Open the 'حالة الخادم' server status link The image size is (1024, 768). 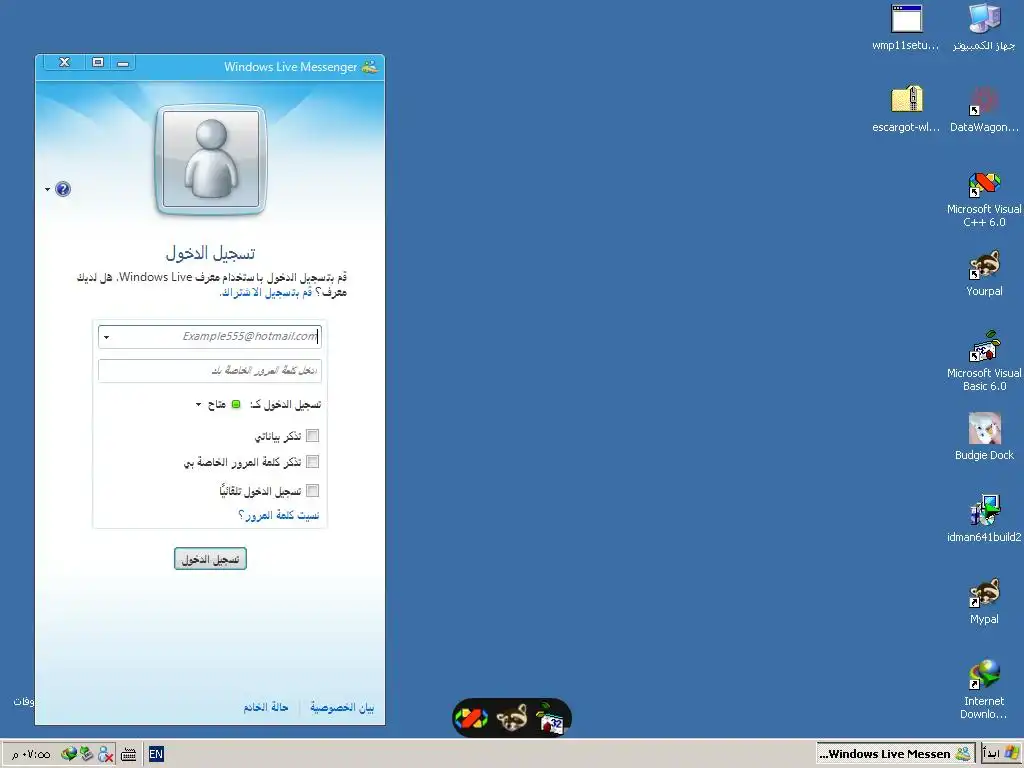click(x=266, y=707)
